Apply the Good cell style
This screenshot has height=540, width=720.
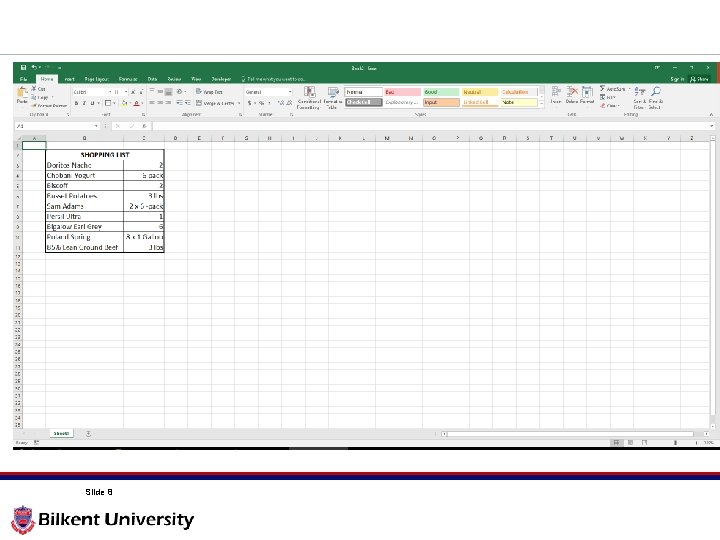441,92
